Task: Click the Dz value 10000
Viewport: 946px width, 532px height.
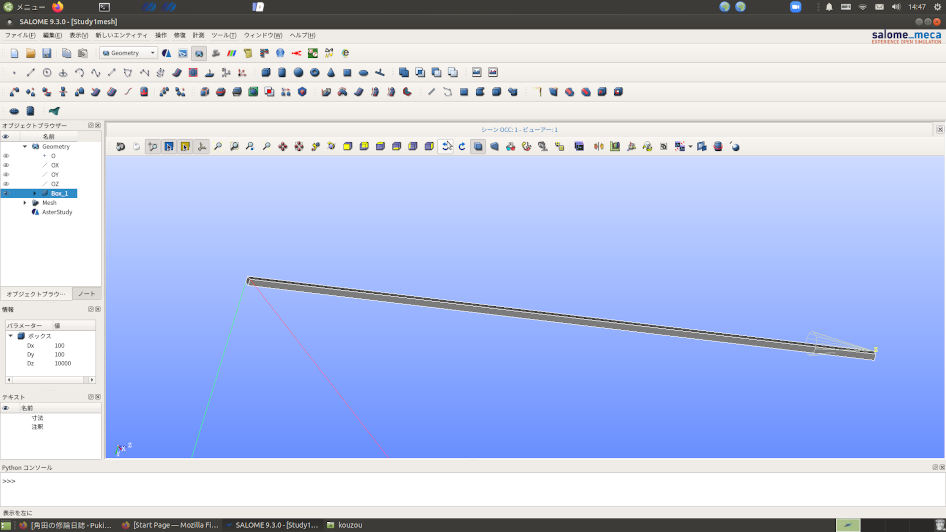Action: click(x=63, y=364)
